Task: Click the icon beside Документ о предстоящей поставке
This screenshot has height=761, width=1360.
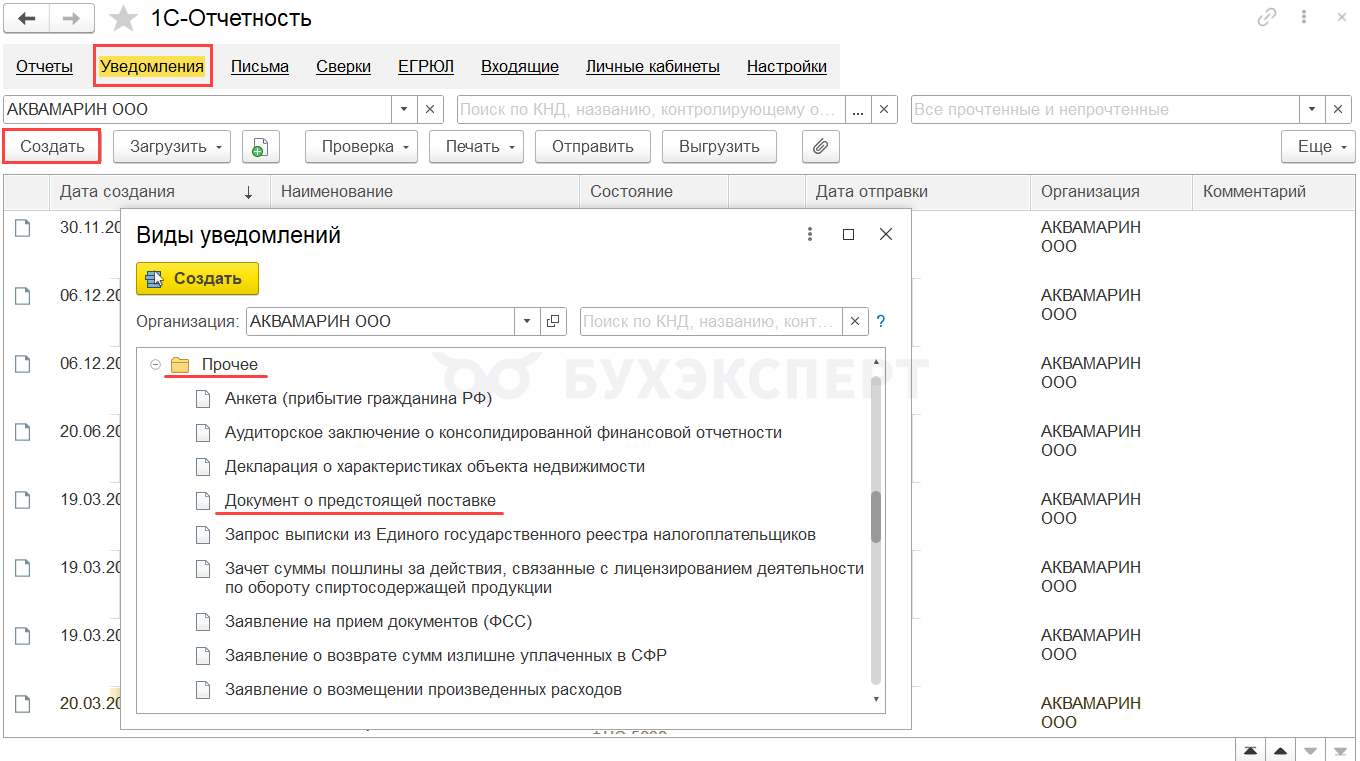Action: coord(203,500)
